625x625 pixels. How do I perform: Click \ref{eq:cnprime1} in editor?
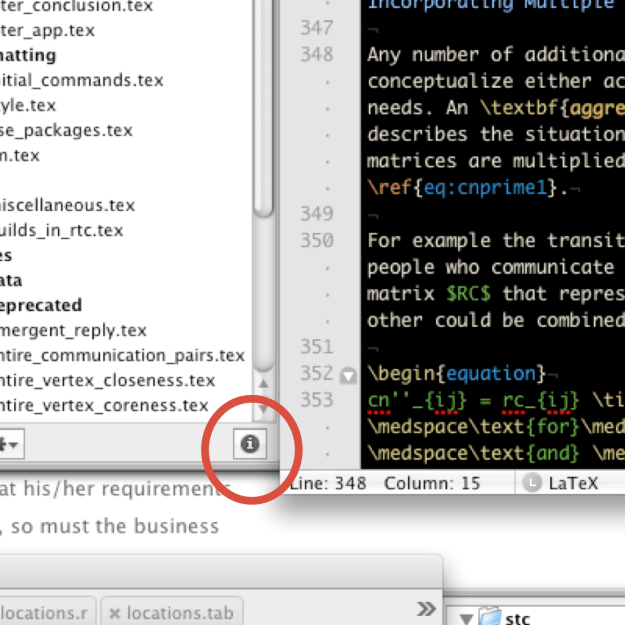point(462,187)
